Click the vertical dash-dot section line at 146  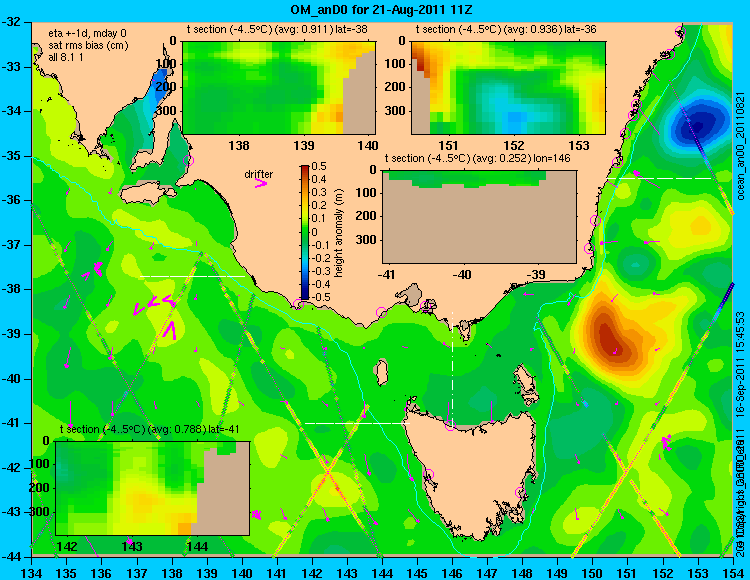point(452,368)
